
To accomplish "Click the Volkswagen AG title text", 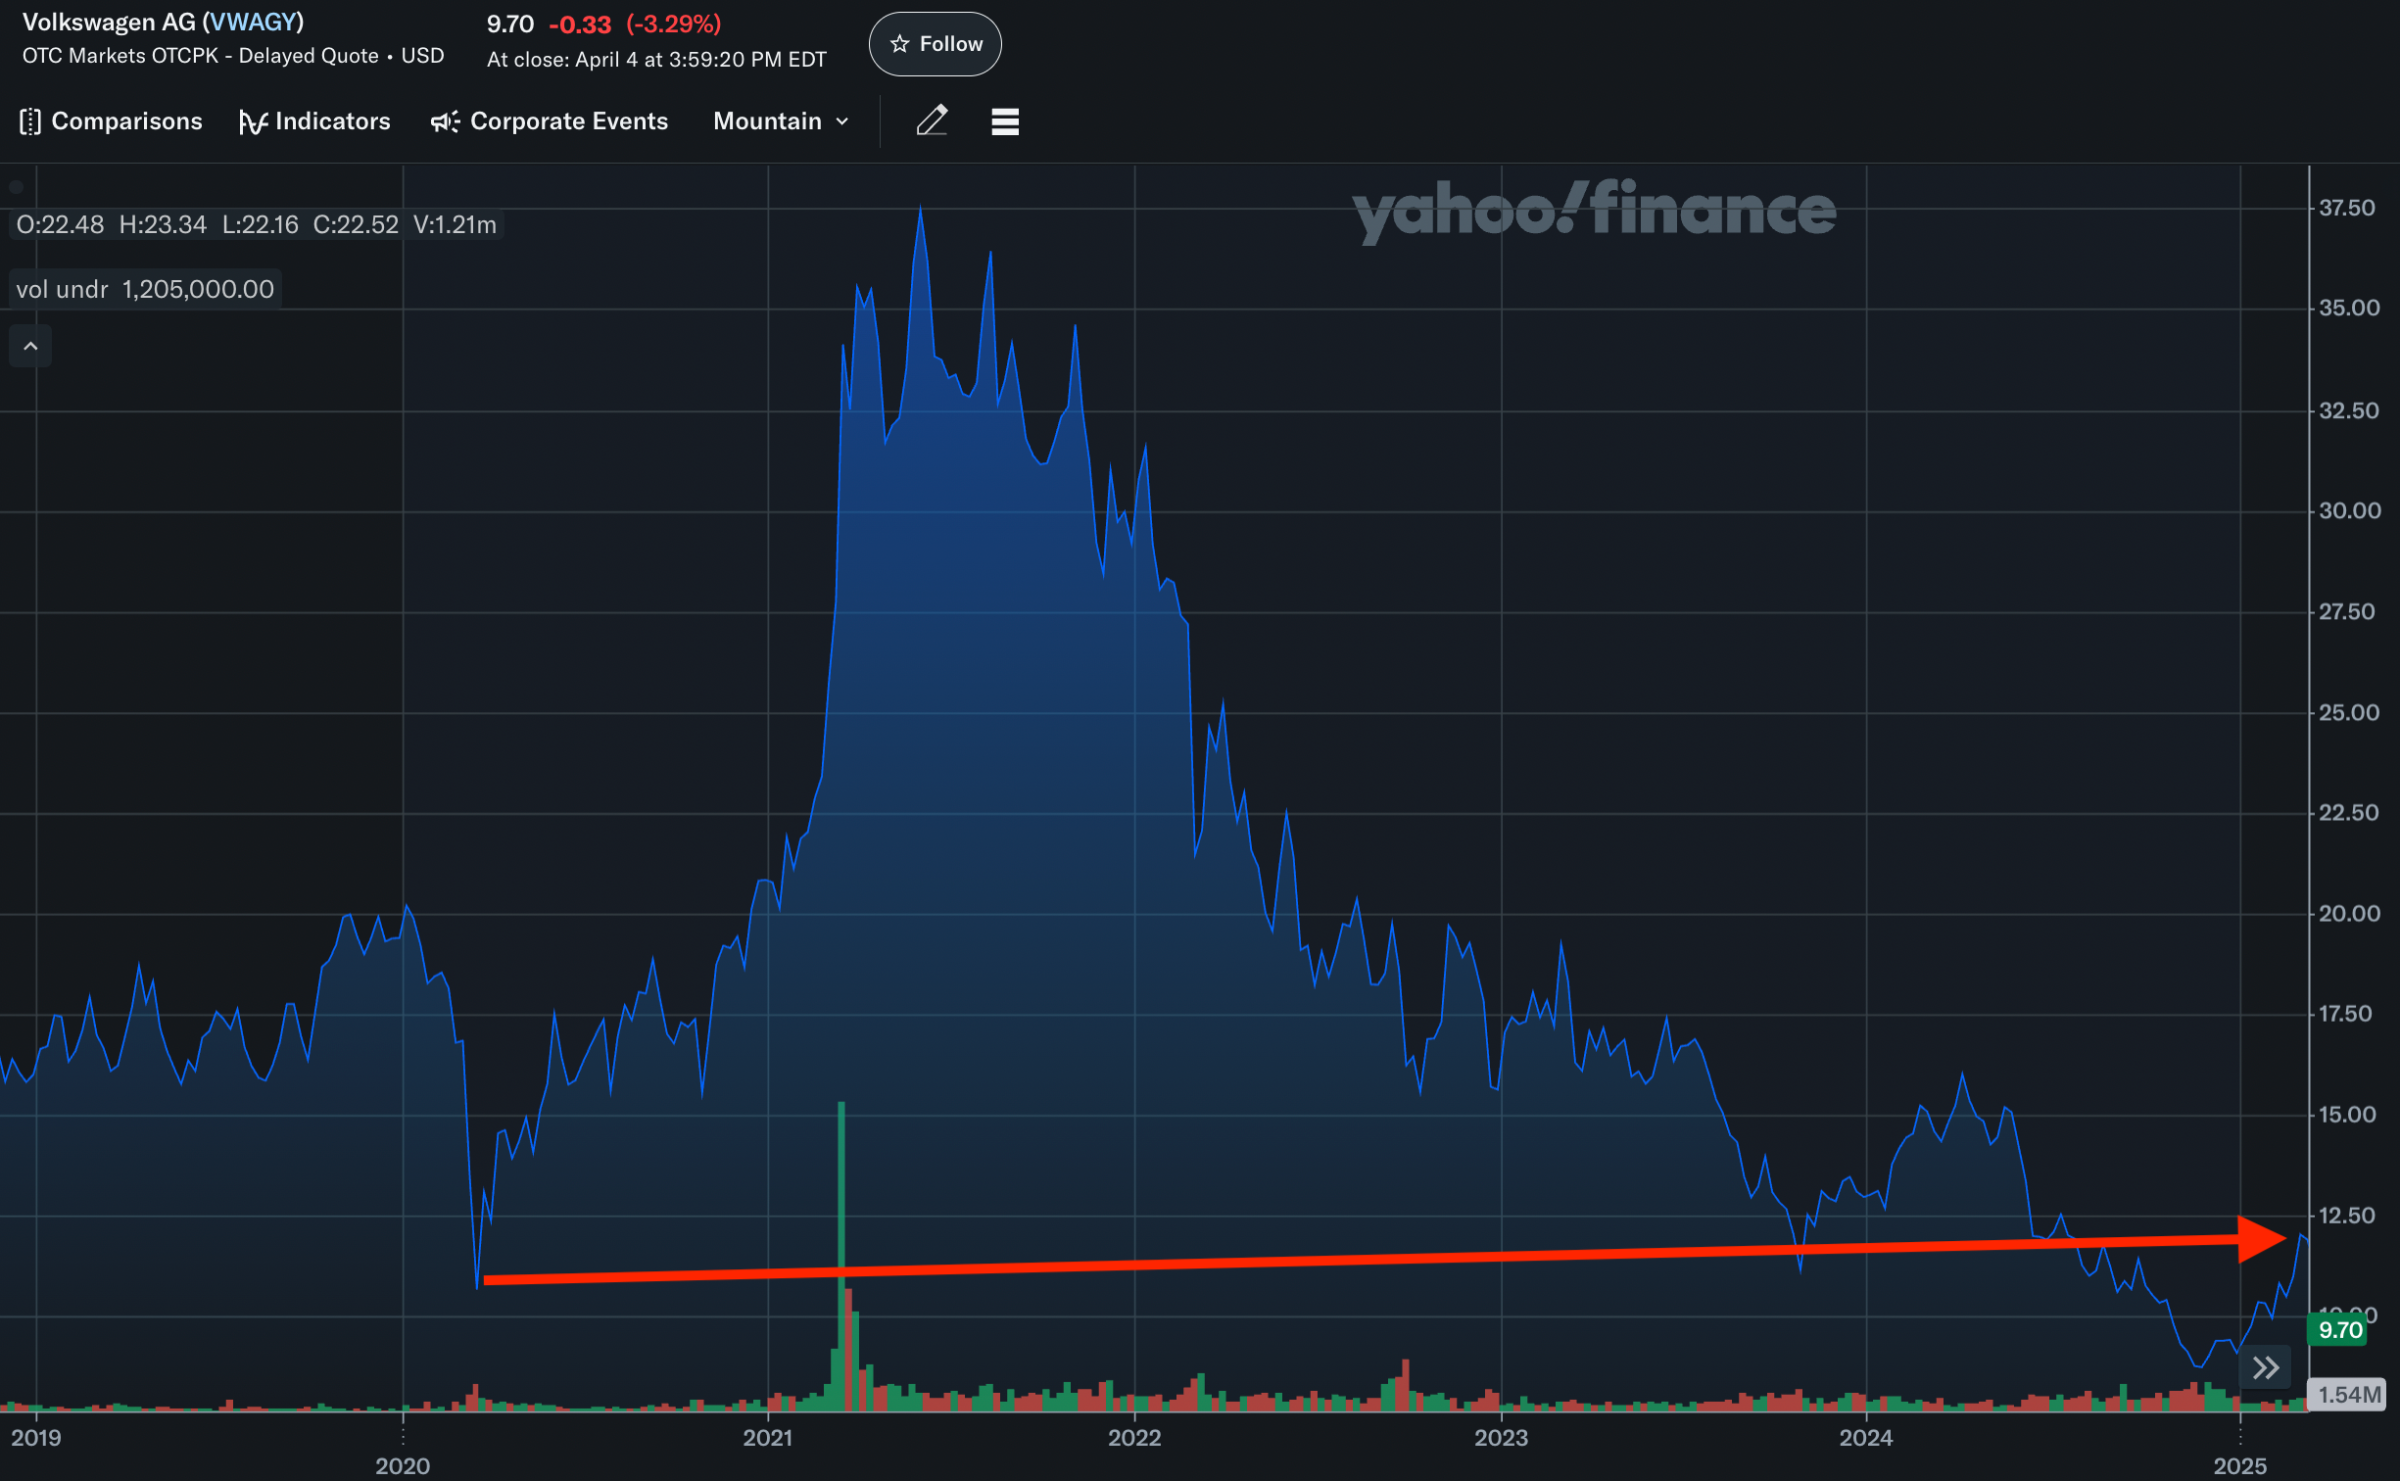I will (x=109, y=22).
